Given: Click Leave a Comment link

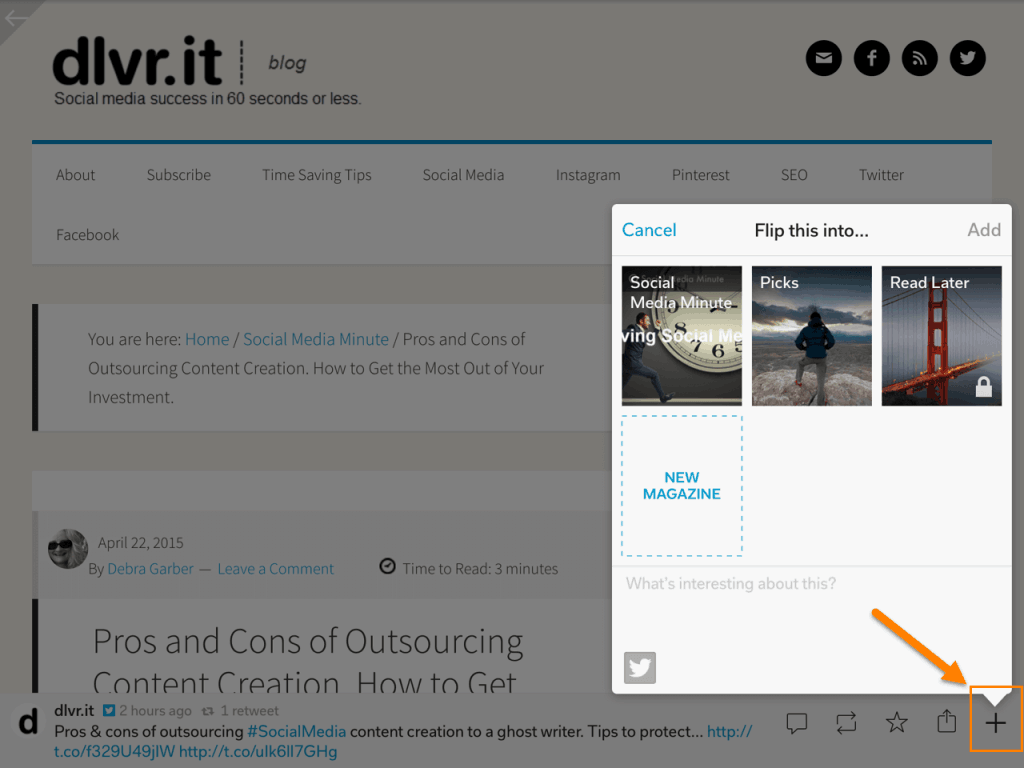Looking at the screenshot, I should tap(276, 569).
